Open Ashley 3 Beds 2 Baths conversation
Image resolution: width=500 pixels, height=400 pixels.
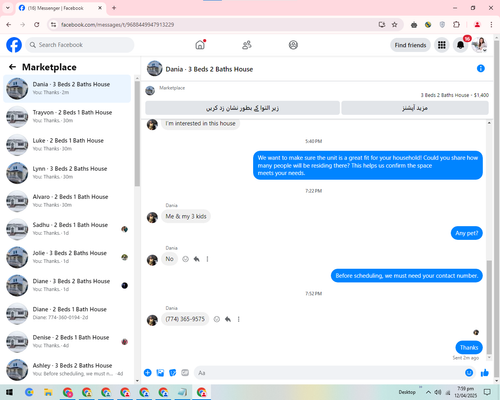pos(67,370)
